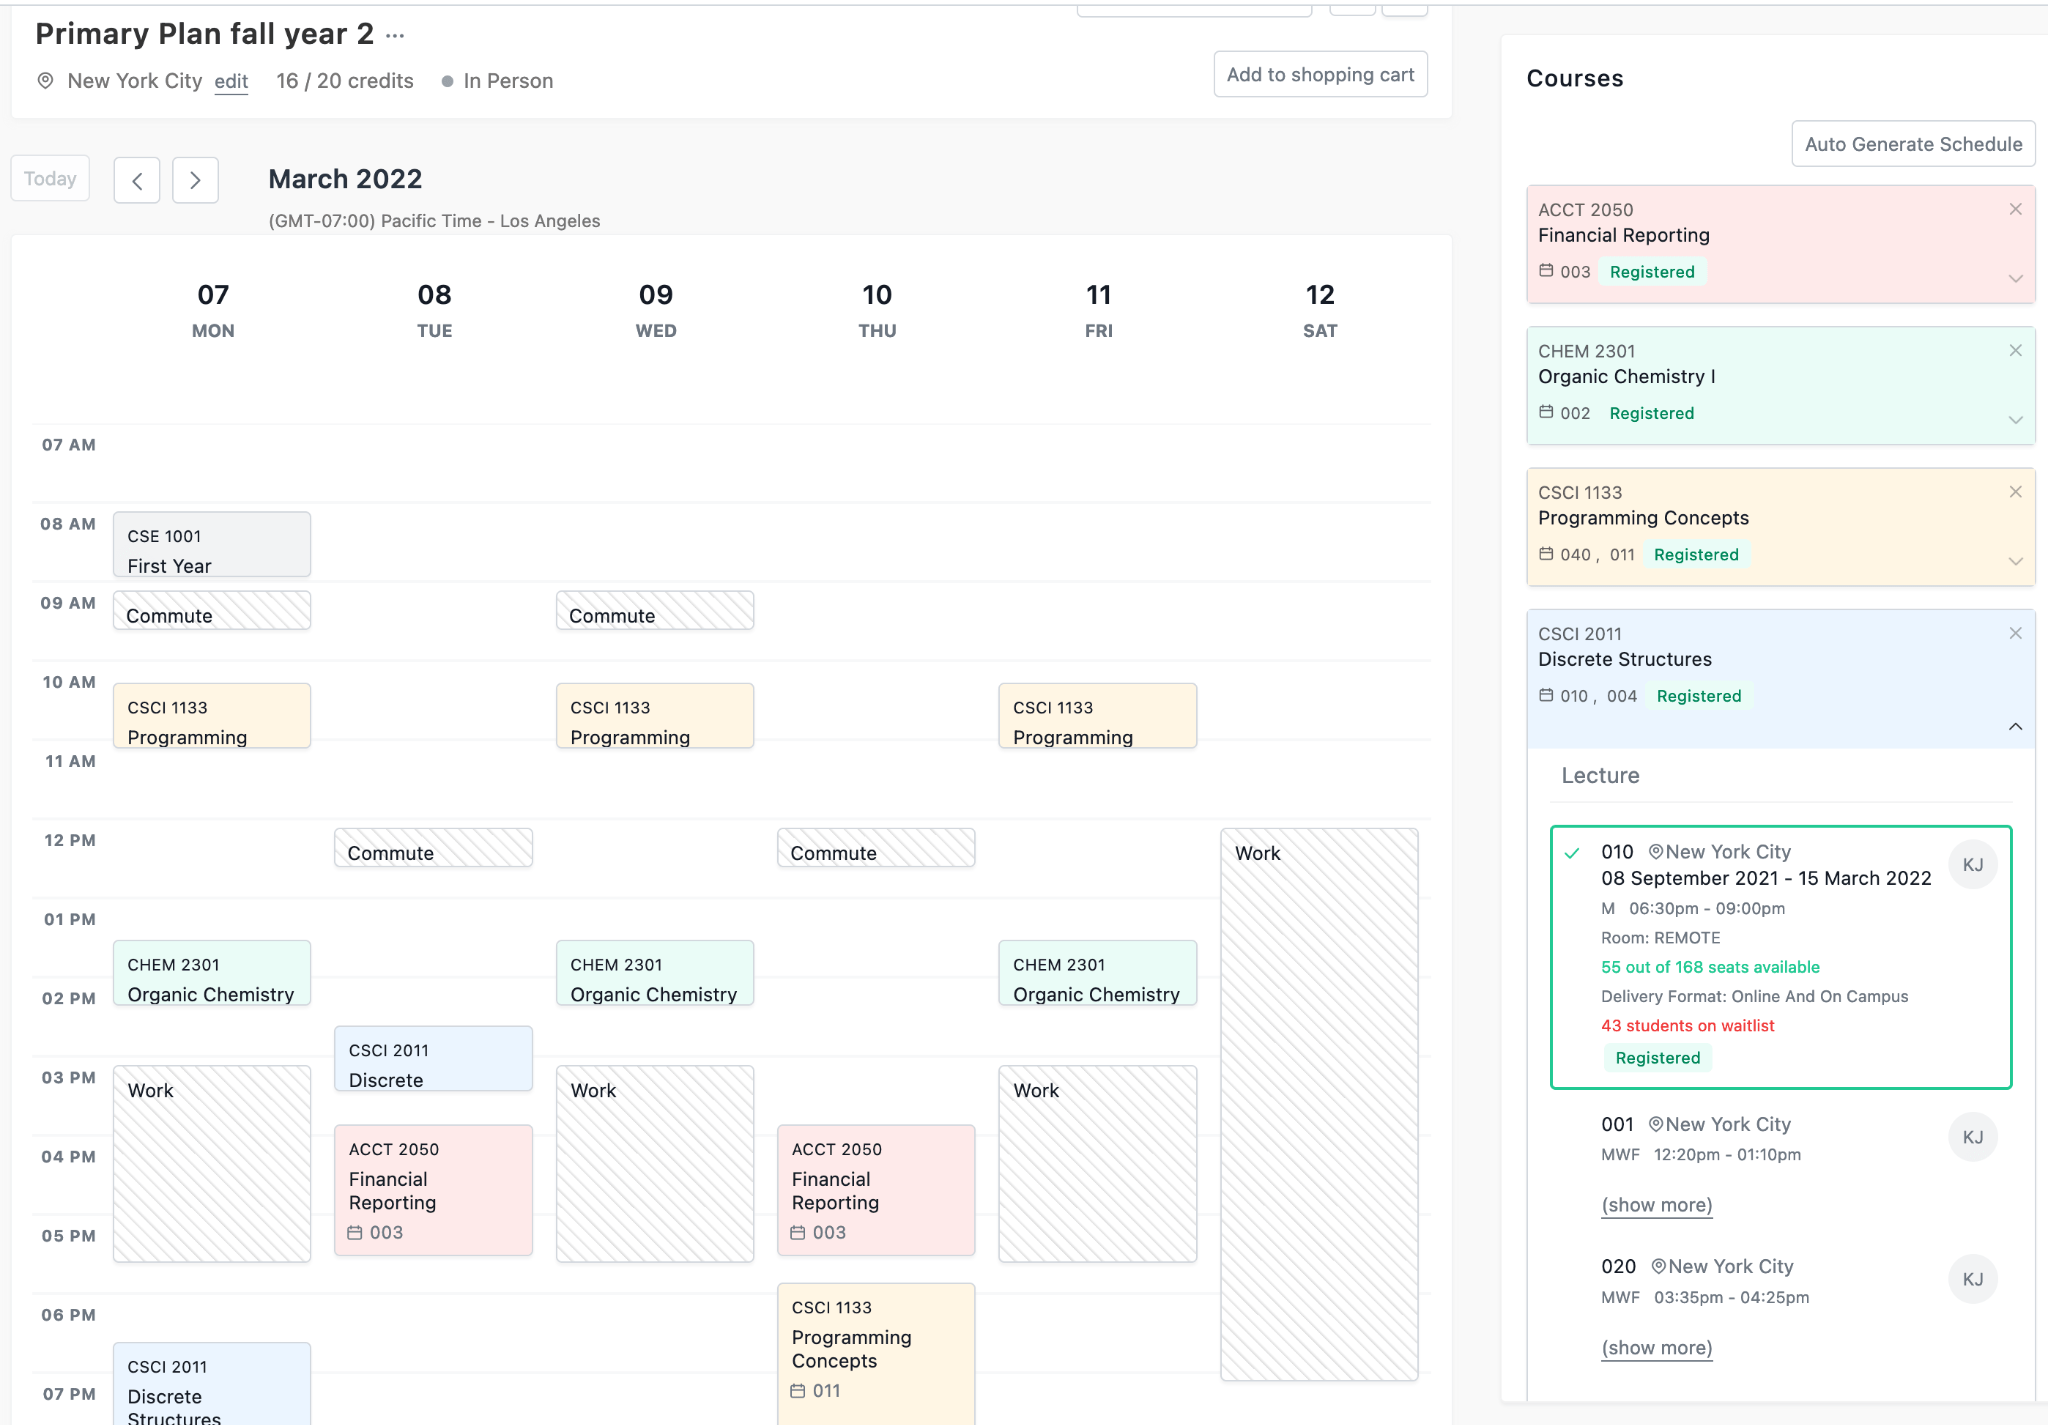Open the Saturday Work block on calendar

(1318, 1100)
